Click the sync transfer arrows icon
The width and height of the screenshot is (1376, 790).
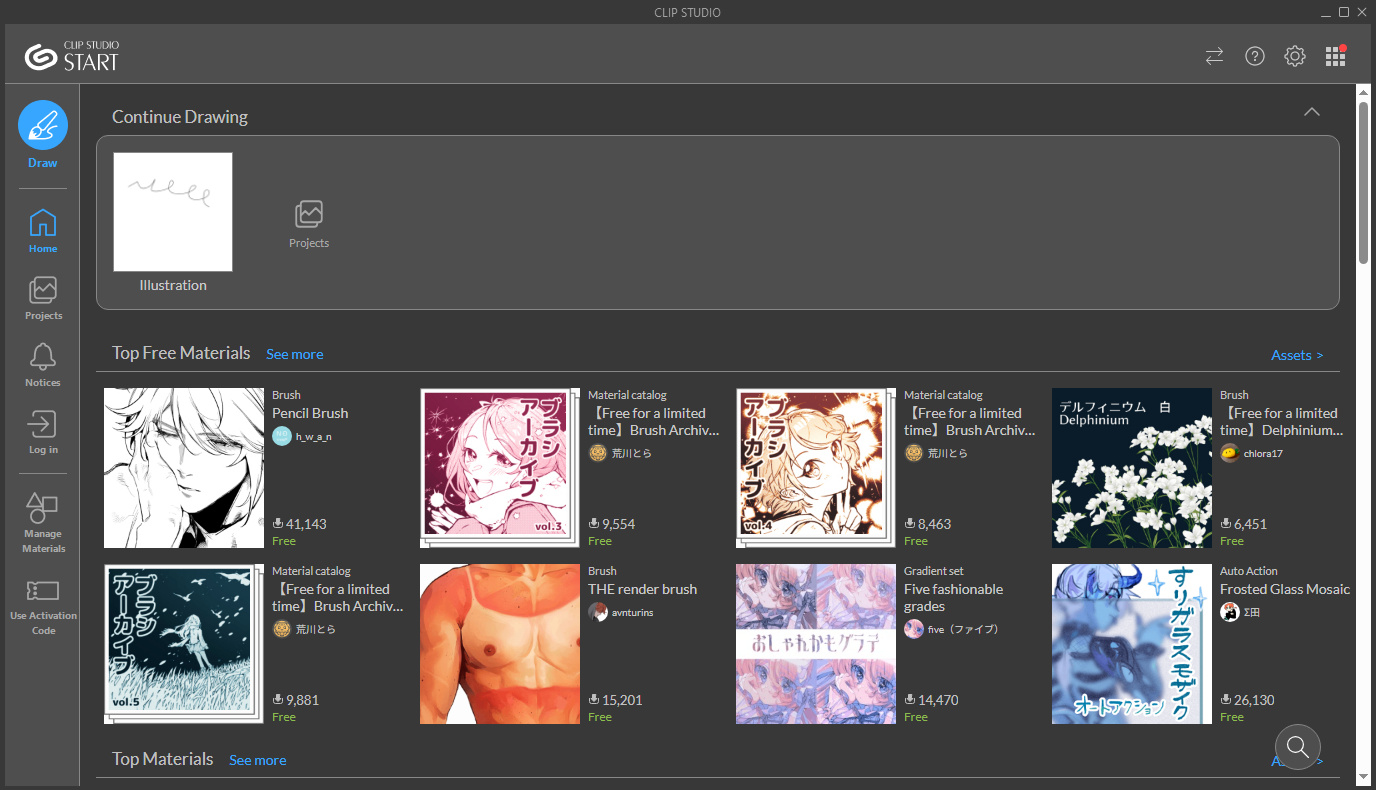(x=1214, y=56)
